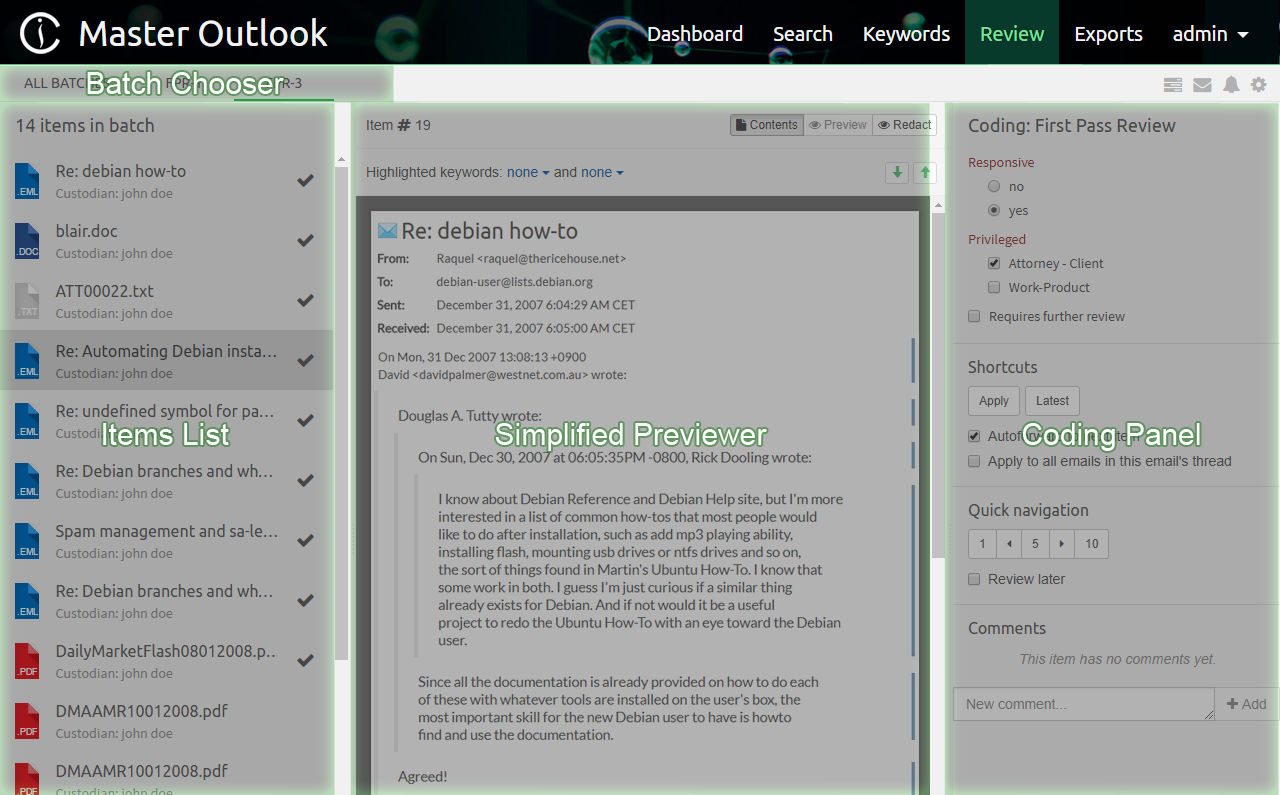This screenshot has height=795, width=1280.
Task: Jump to previous keyword with green up arrow
Action: (x=925, y=172)
